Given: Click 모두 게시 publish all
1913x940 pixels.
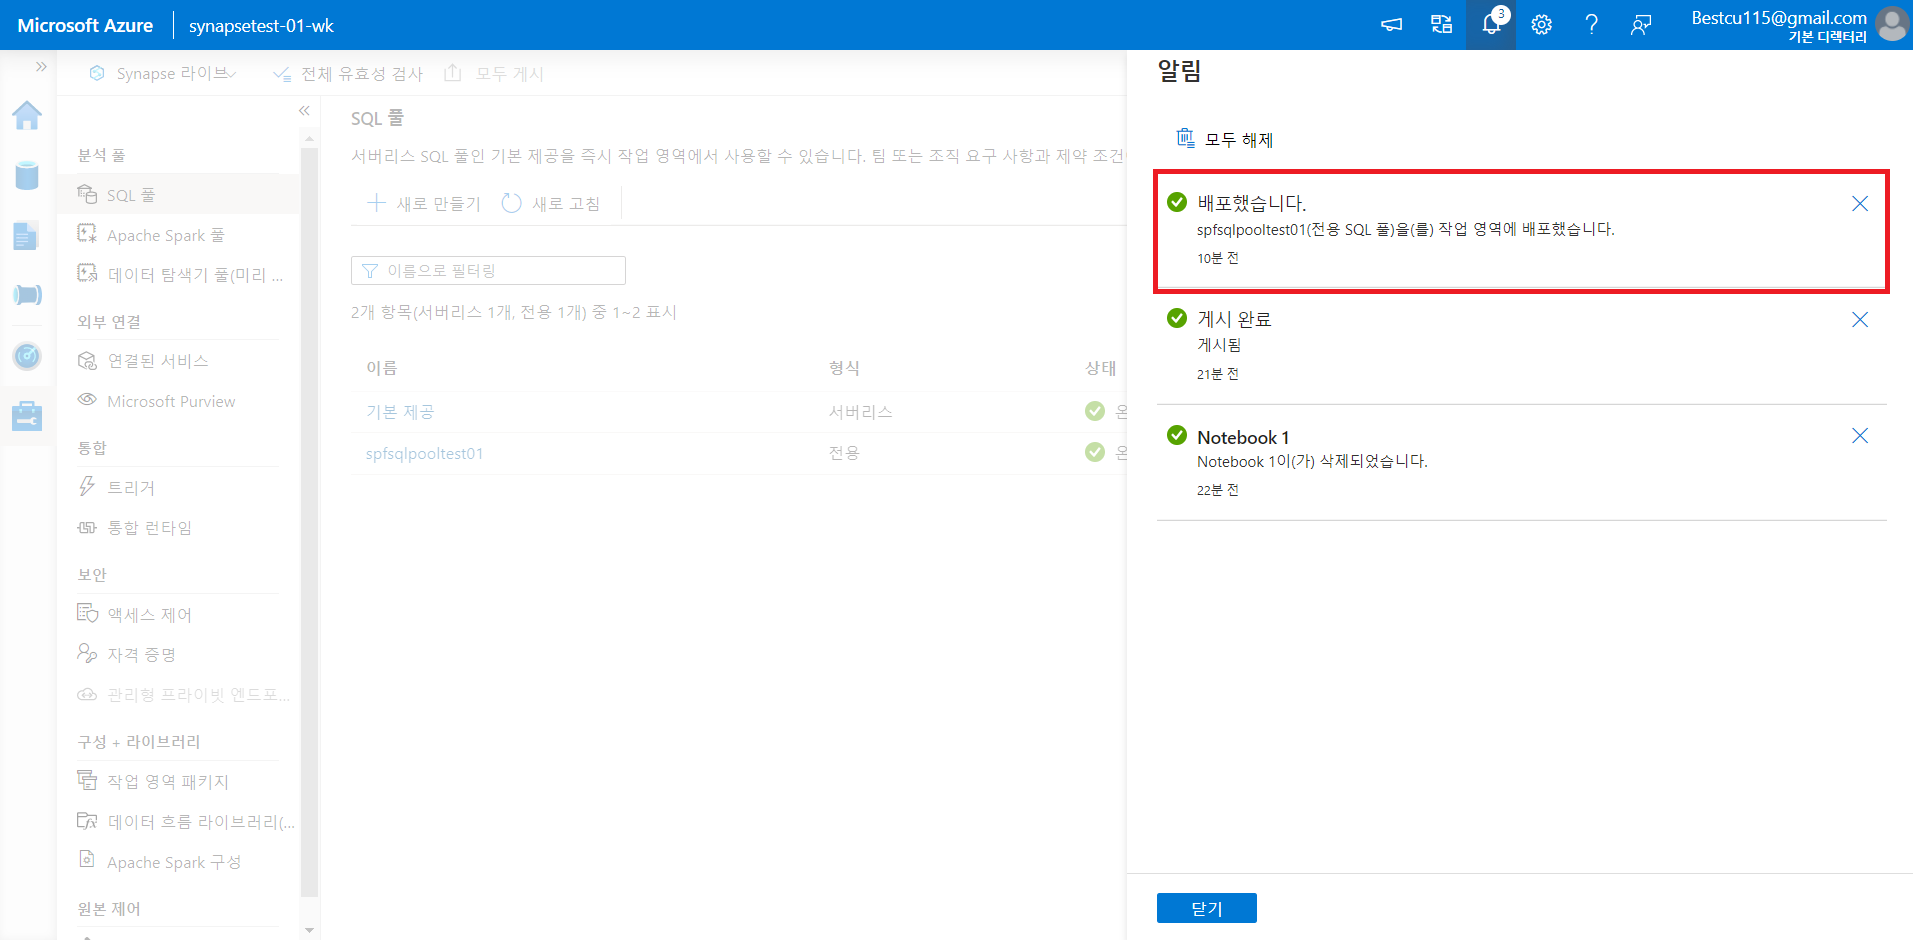Looking at the screenshot, I should [494, 74].
